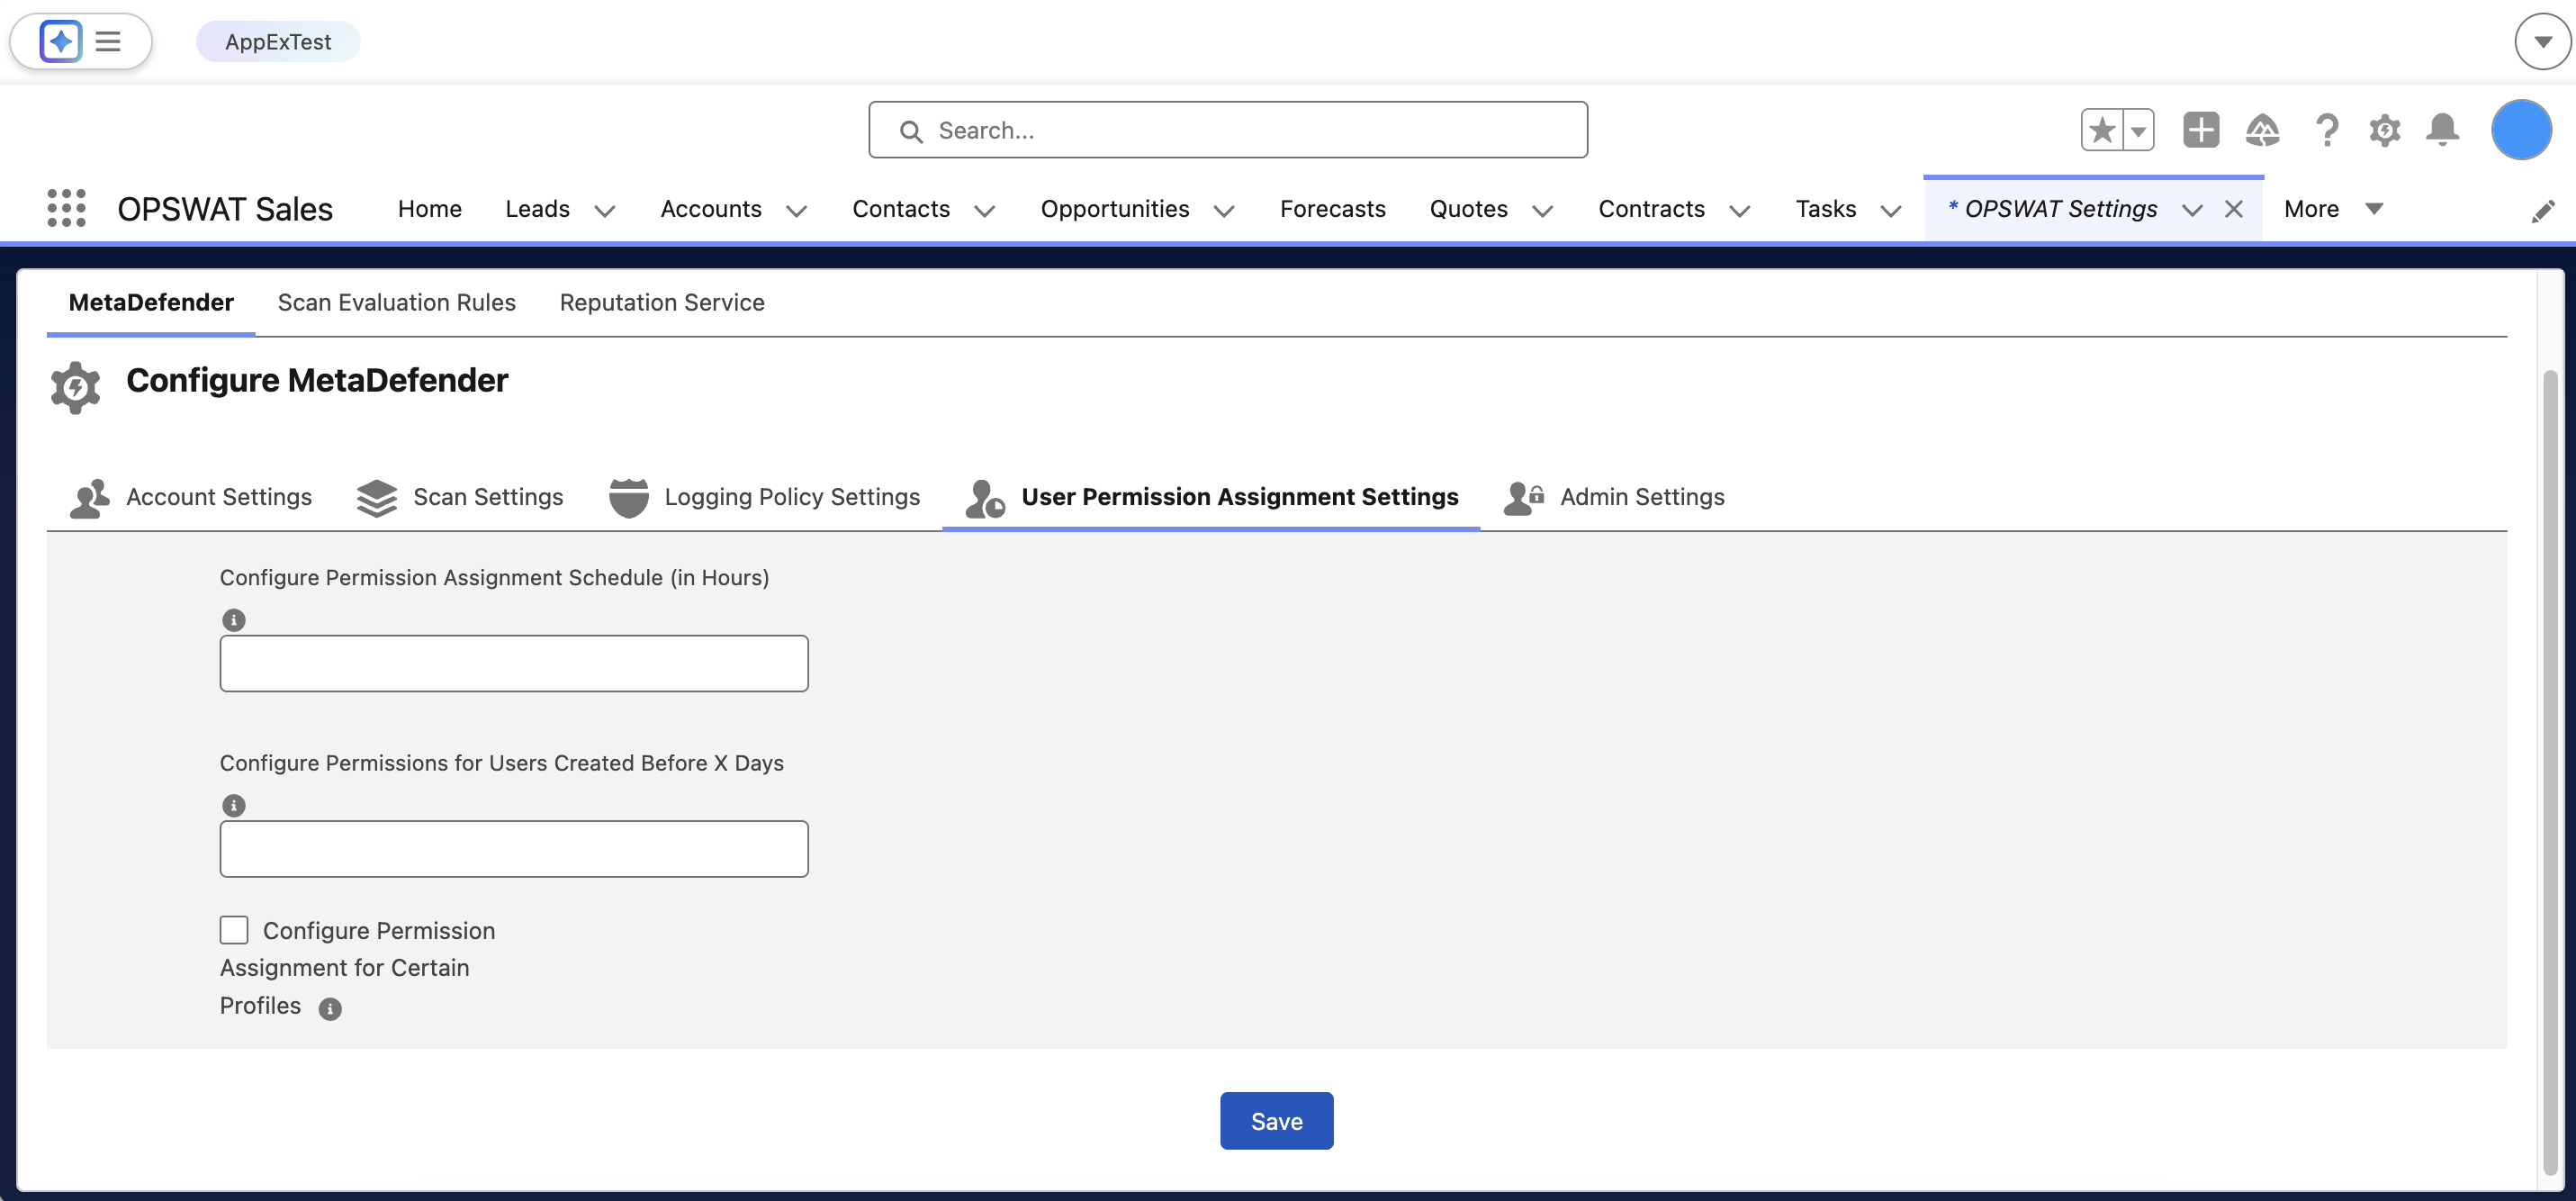2576x1201 pixels.
Task: Open the Setup gear icon
Action: [x=2384, y=130]
